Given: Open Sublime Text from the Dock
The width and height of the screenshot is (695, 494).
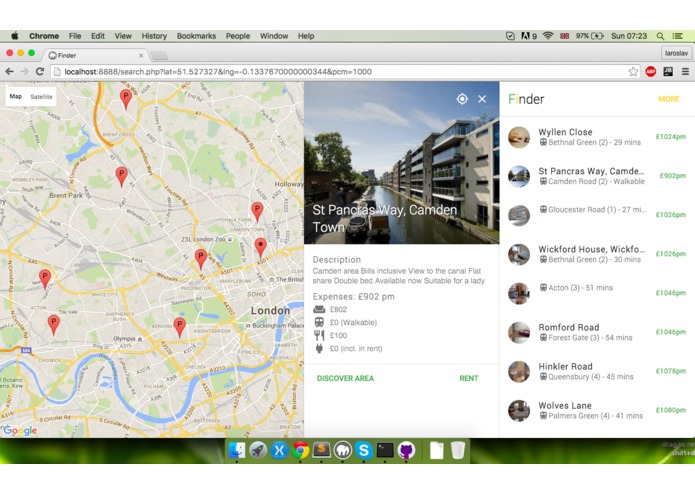Looking at the screenshot, I should (321, 450).
